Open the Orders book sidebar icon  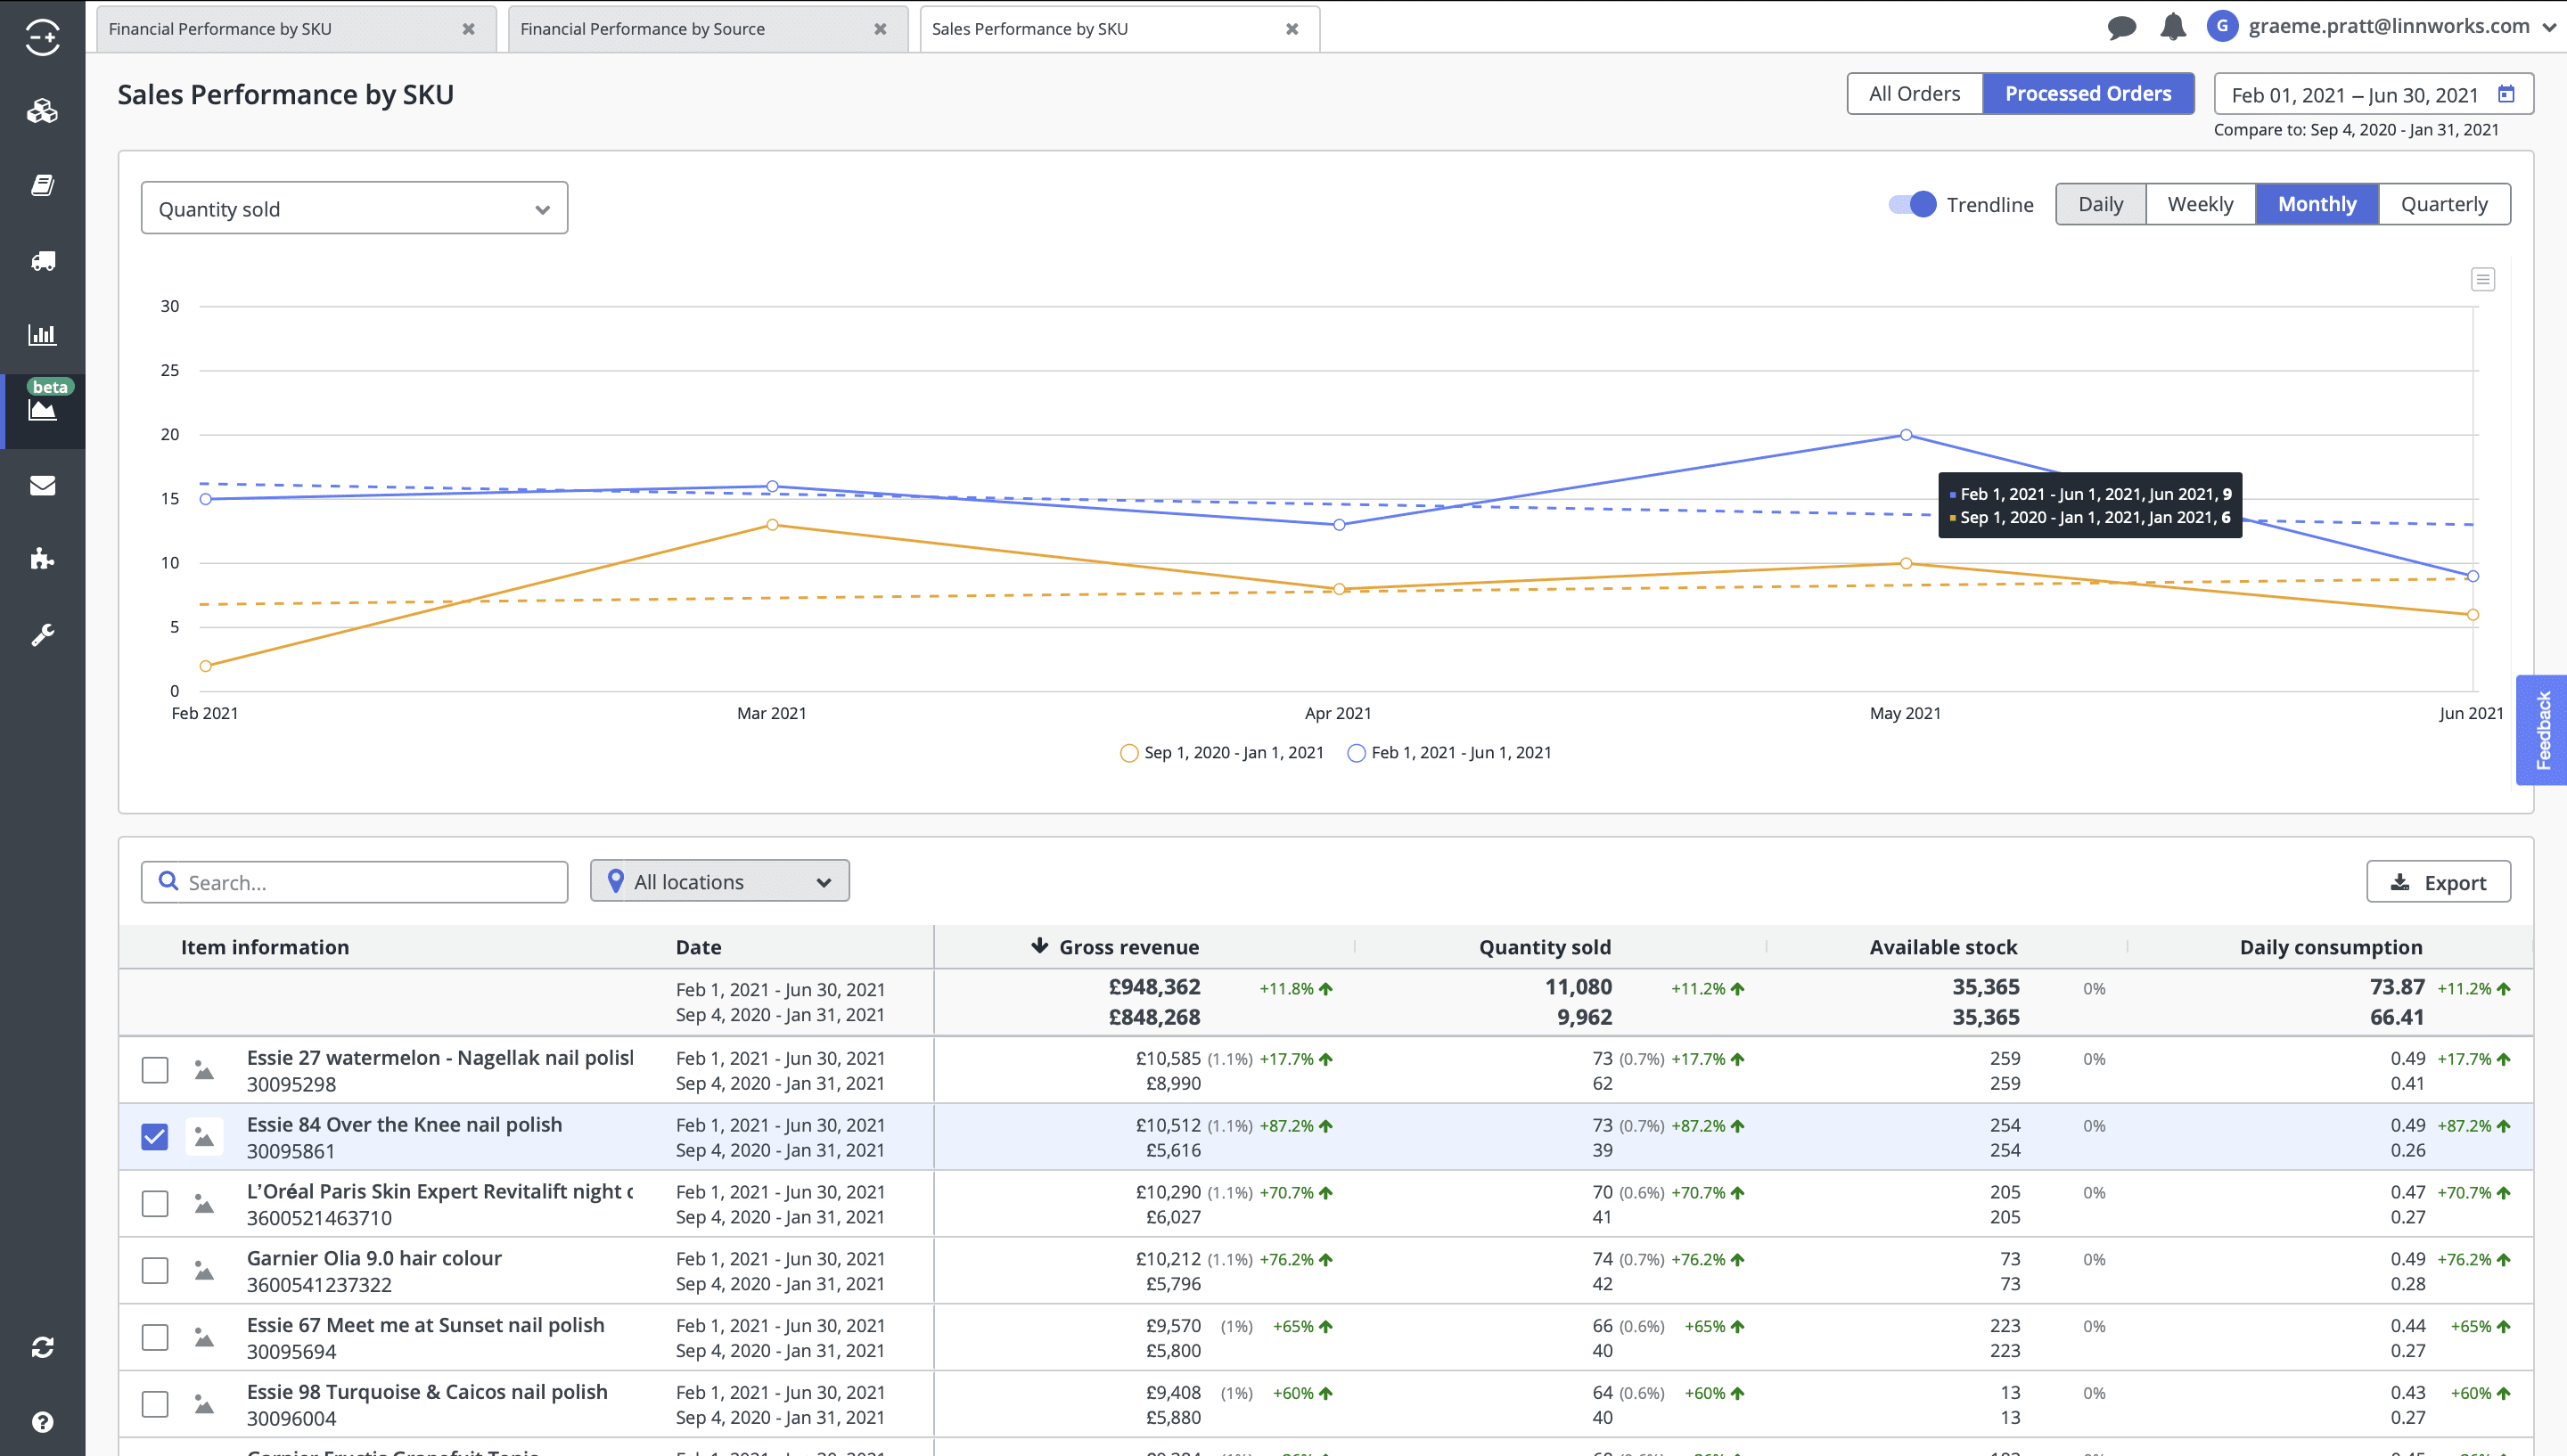(x=42, y=185)
